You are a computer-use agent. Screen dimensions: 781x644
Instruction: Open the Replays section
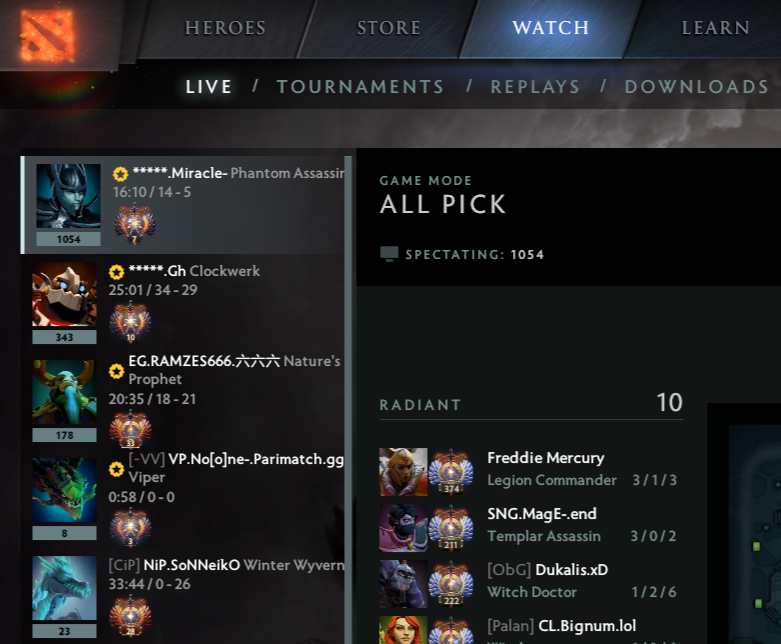pyautogui.click(x=535, y=87)
